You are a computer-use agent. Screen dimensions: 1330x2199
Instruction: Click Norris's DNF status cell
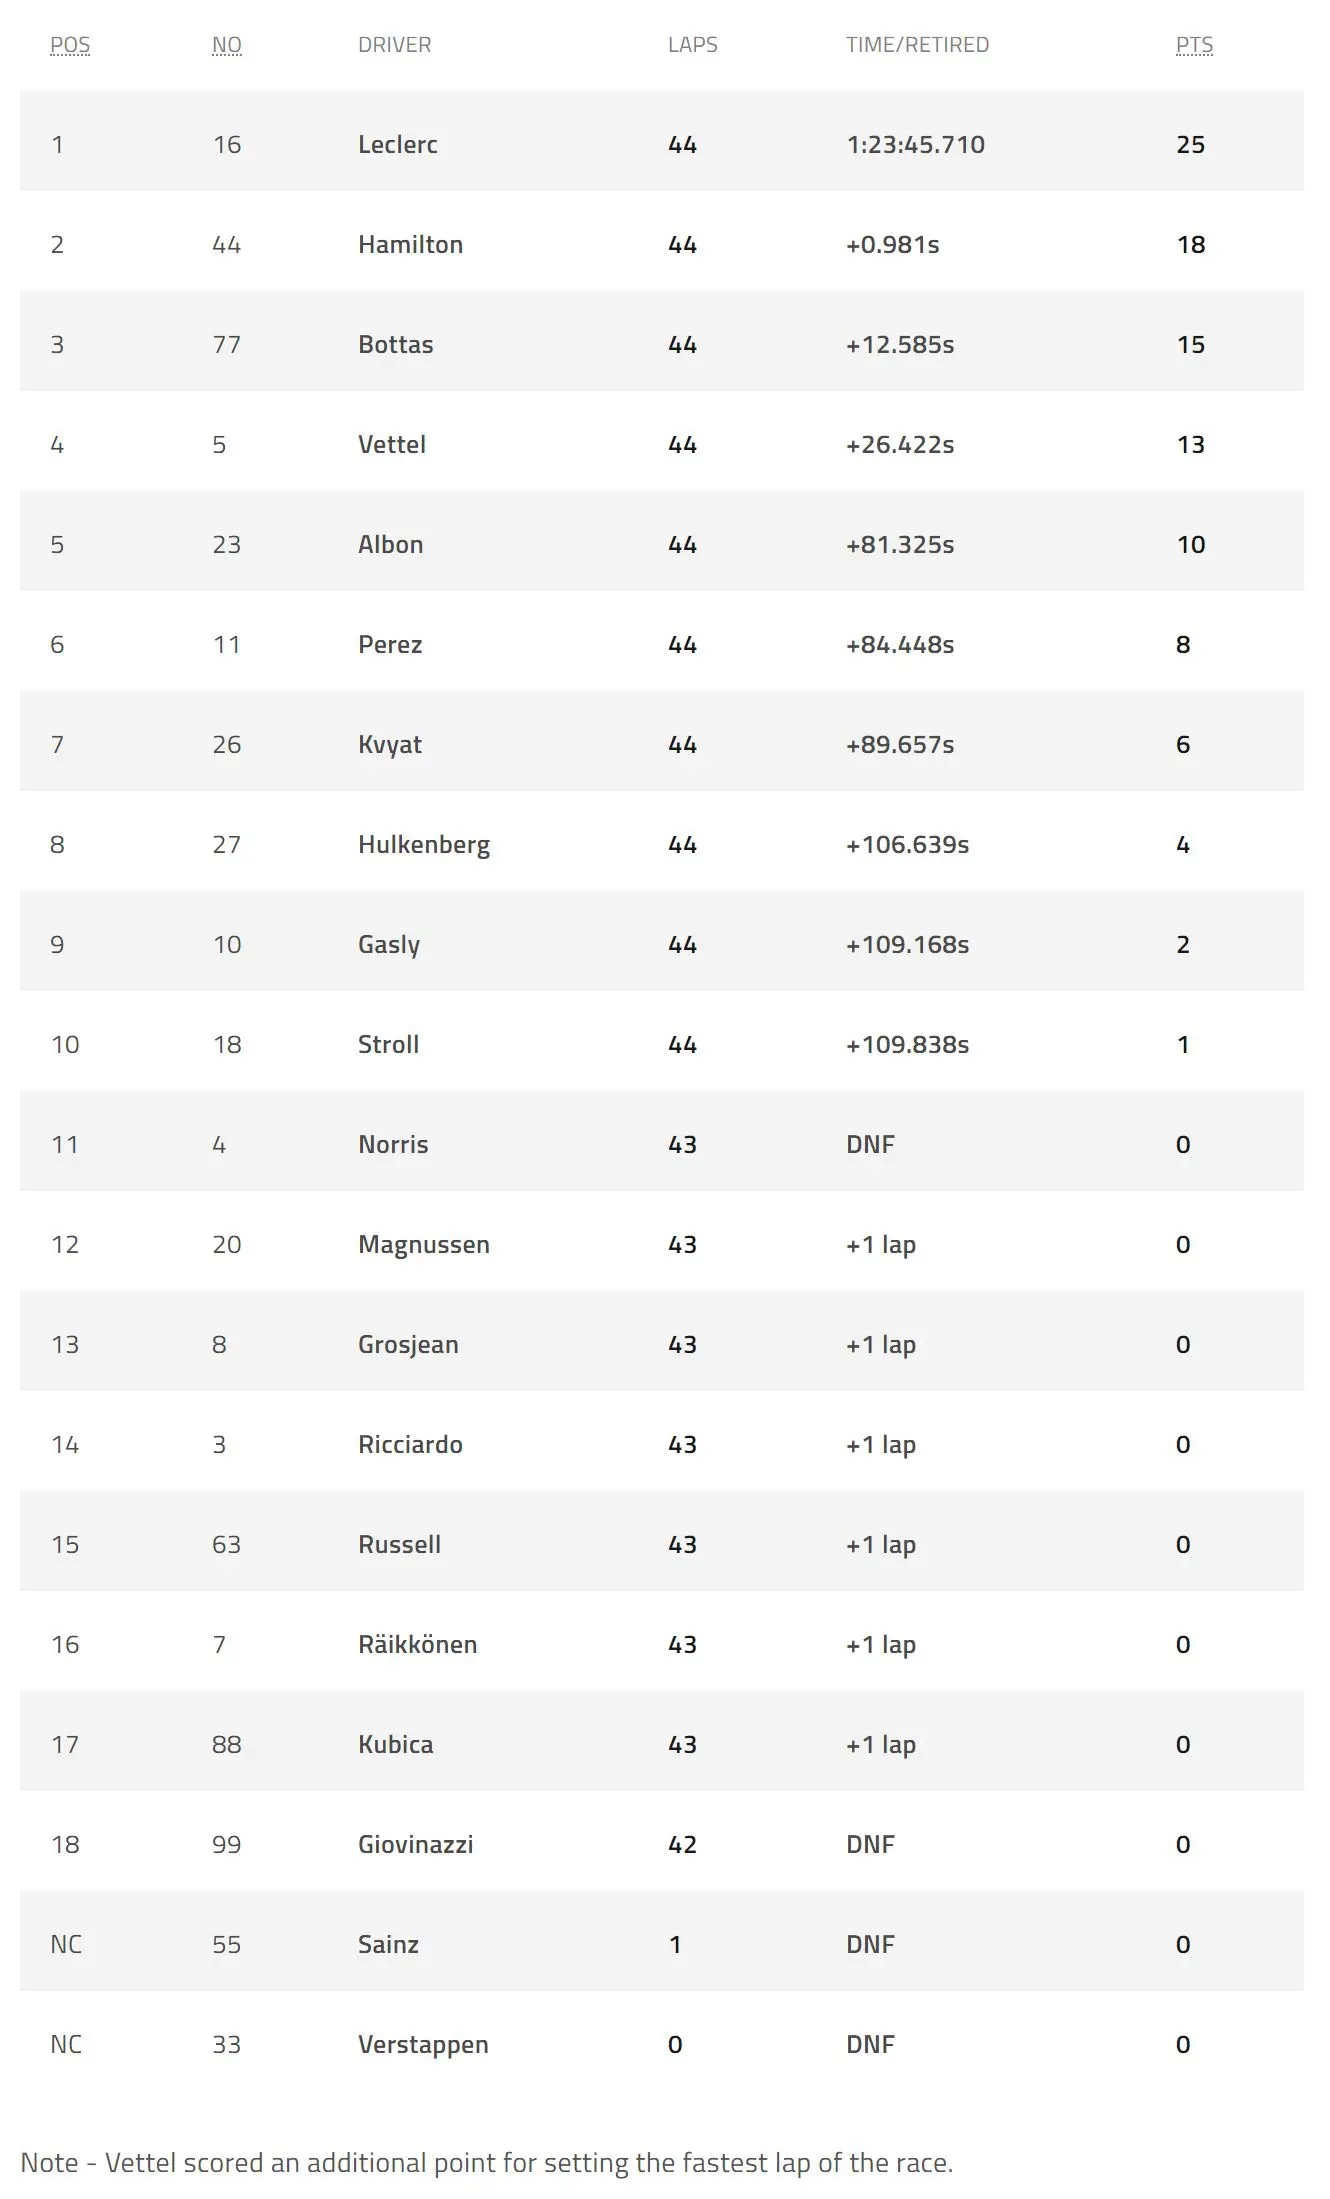tap(870, 1145)
